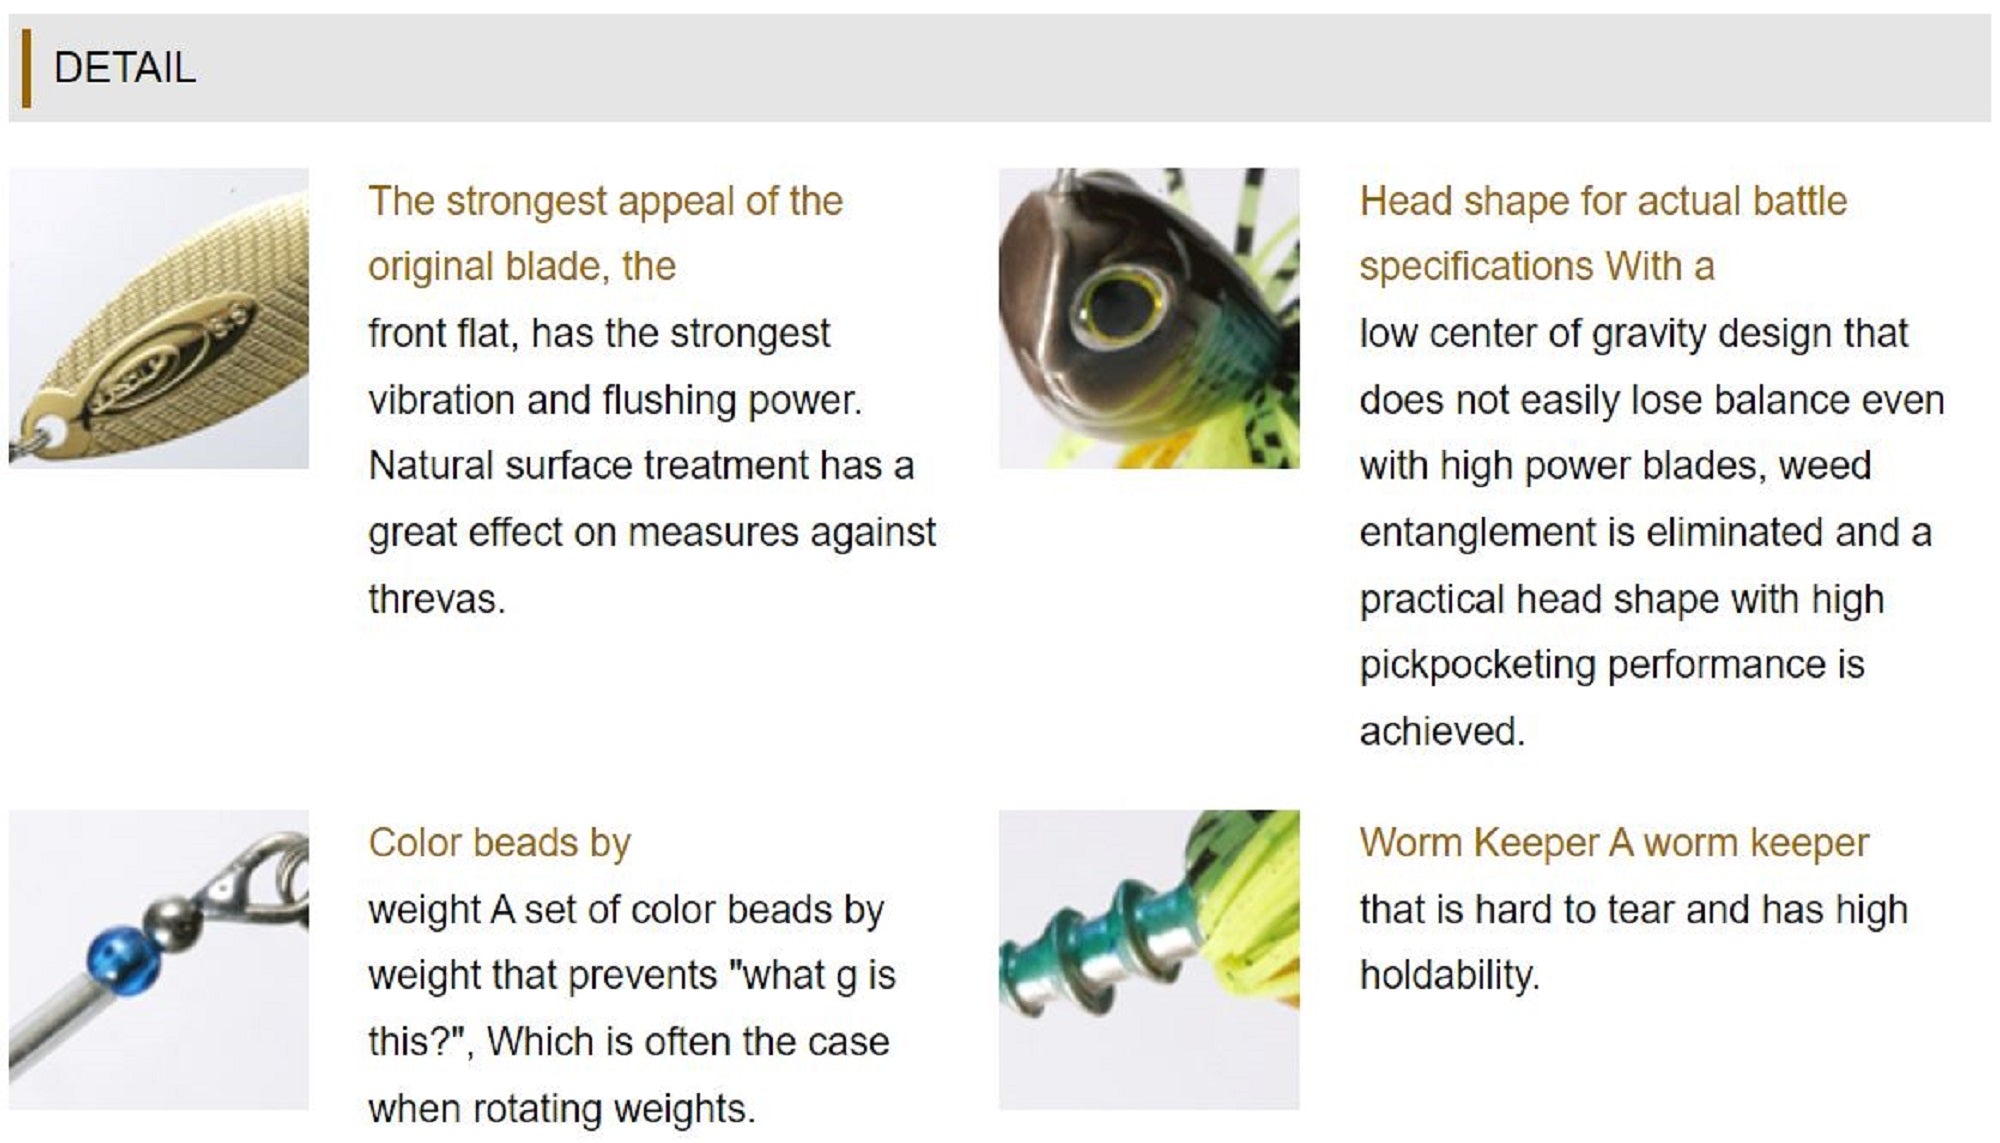Screen dimensions: 2000x1143
Task: Click the brown accent bar beside DETAIL
Action: [x=26, y=68]
